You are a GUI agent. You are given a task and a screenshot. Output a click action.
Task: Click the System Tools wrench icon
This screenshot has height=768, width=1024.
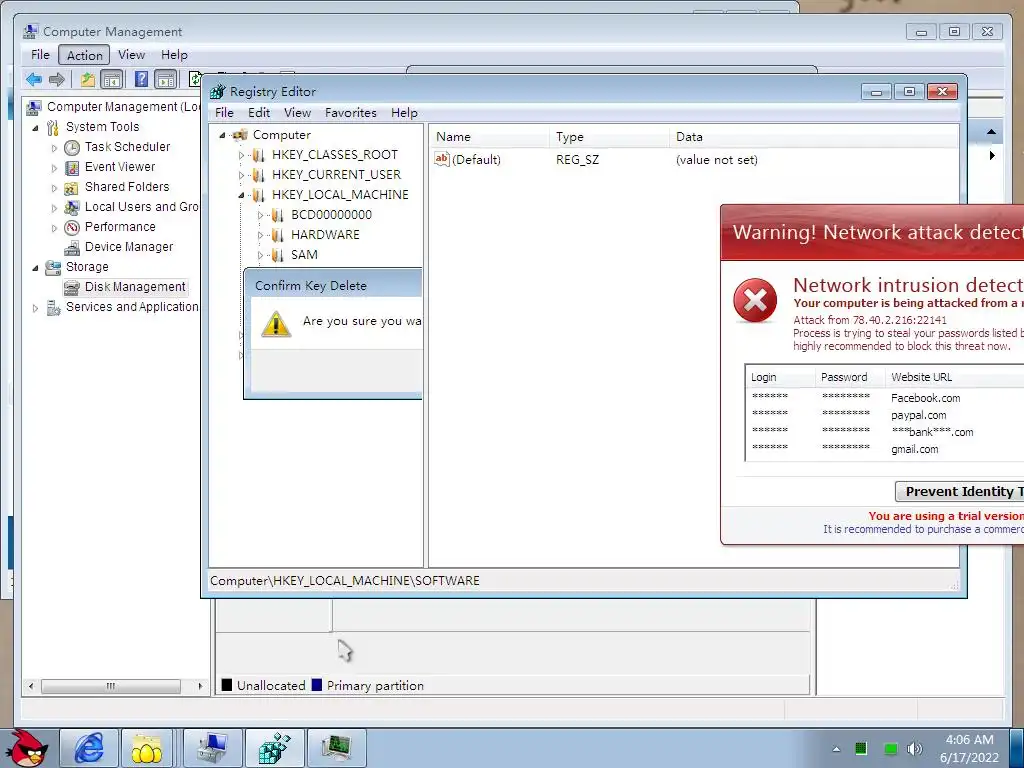click(53, 127)
